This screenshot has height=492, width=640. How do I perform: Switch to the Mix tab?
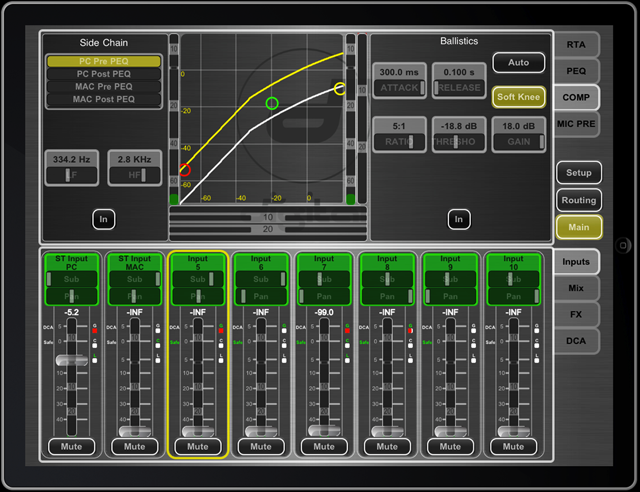click(576, 288)
